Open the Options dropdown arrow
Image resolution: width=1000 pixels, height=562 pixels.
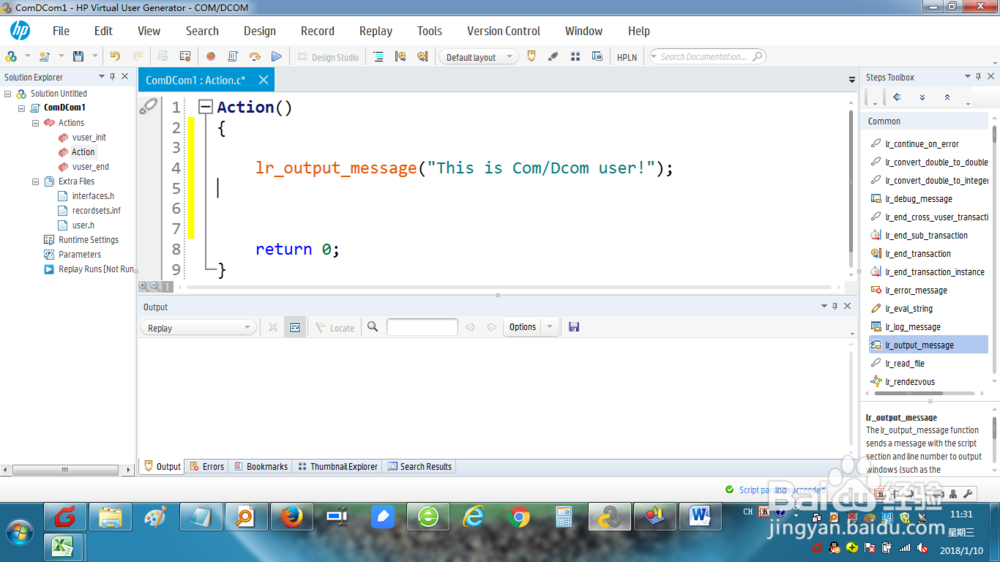tap(550, 327)
